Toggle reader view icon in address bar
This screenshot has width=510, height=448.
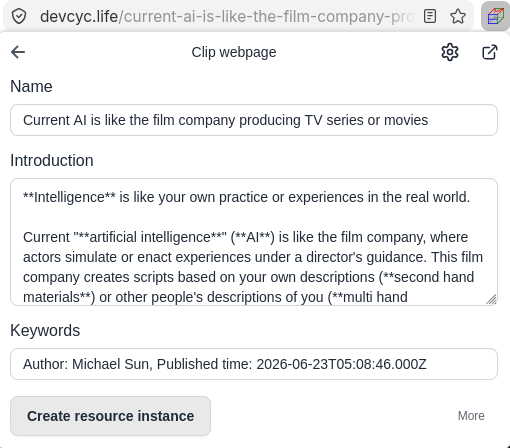click(430, 16)
